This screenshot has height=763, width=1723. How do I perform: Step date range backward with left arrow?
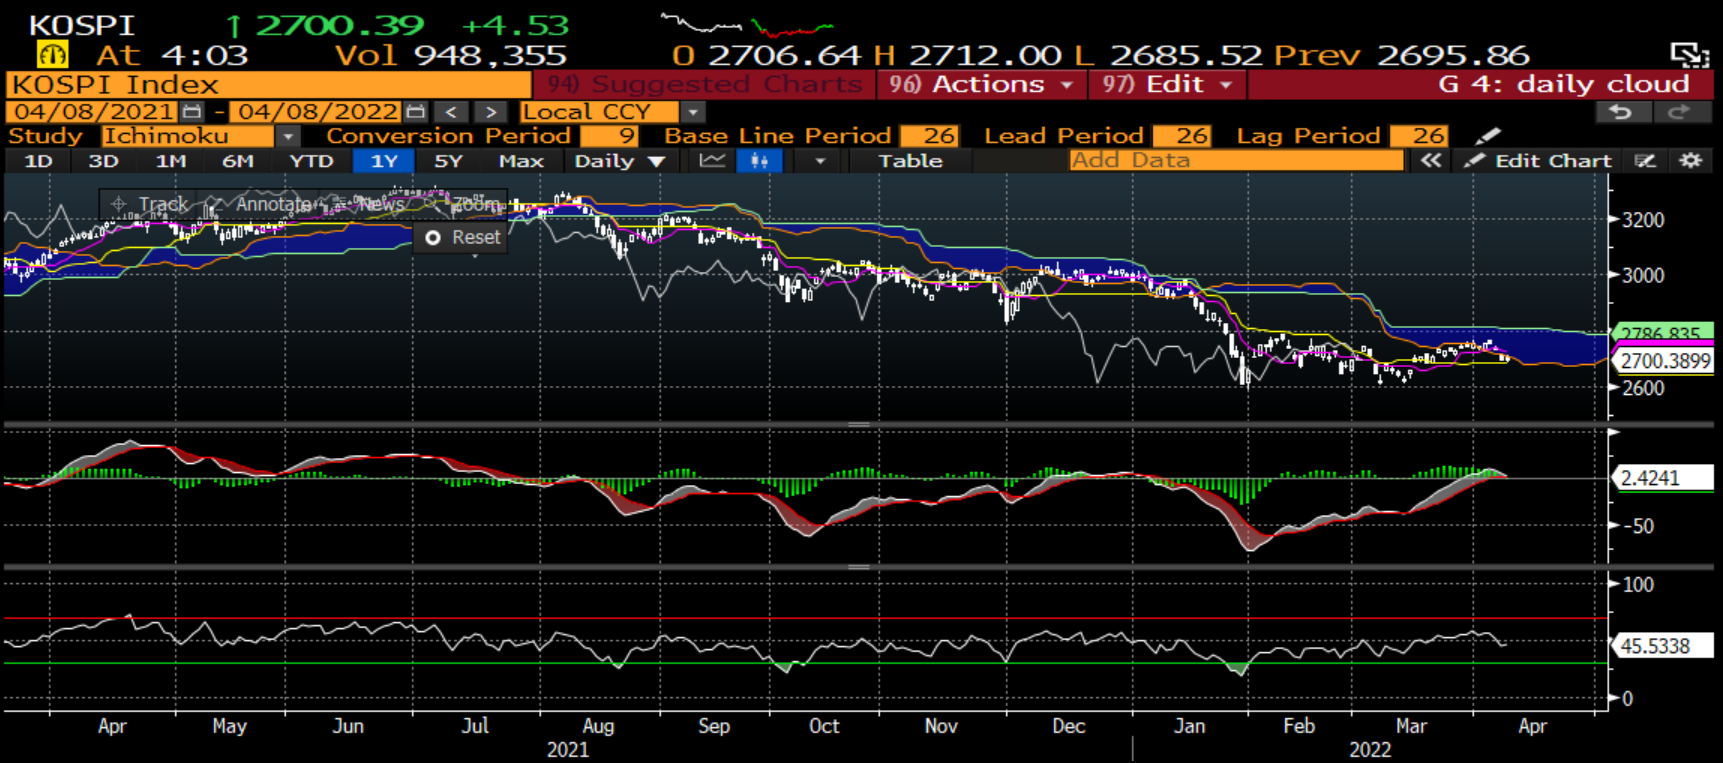point(451,112)
